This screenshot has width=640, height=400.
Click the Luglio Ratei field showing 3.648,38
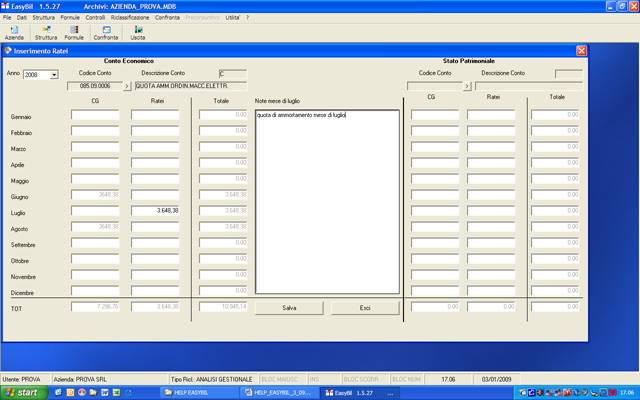(155, 211)
